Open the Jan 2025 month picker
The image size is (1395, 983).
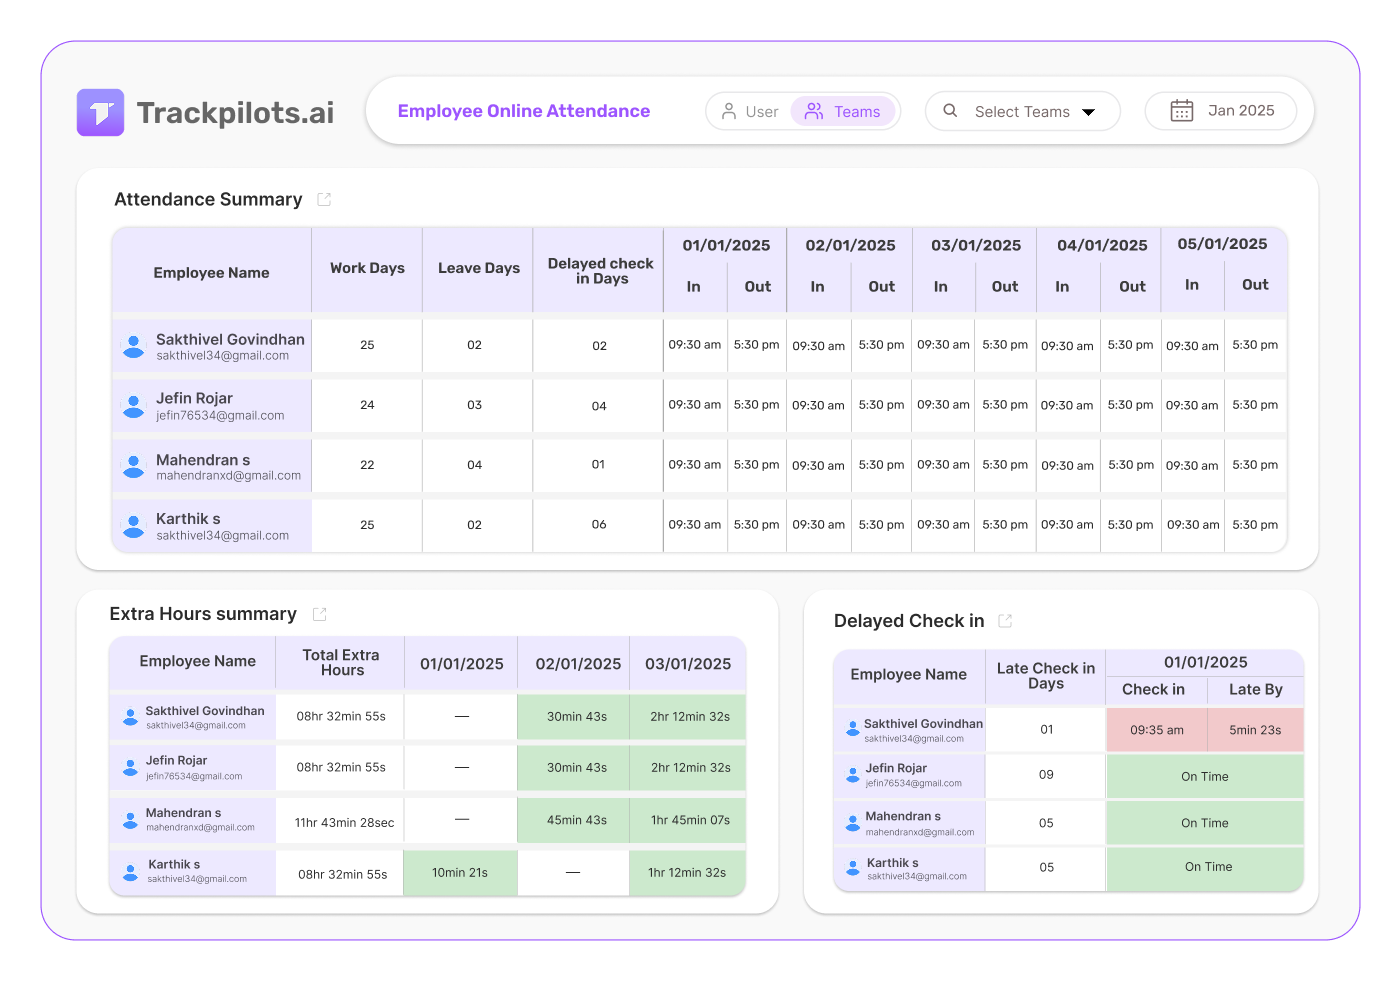click(x=1240, y=111)
